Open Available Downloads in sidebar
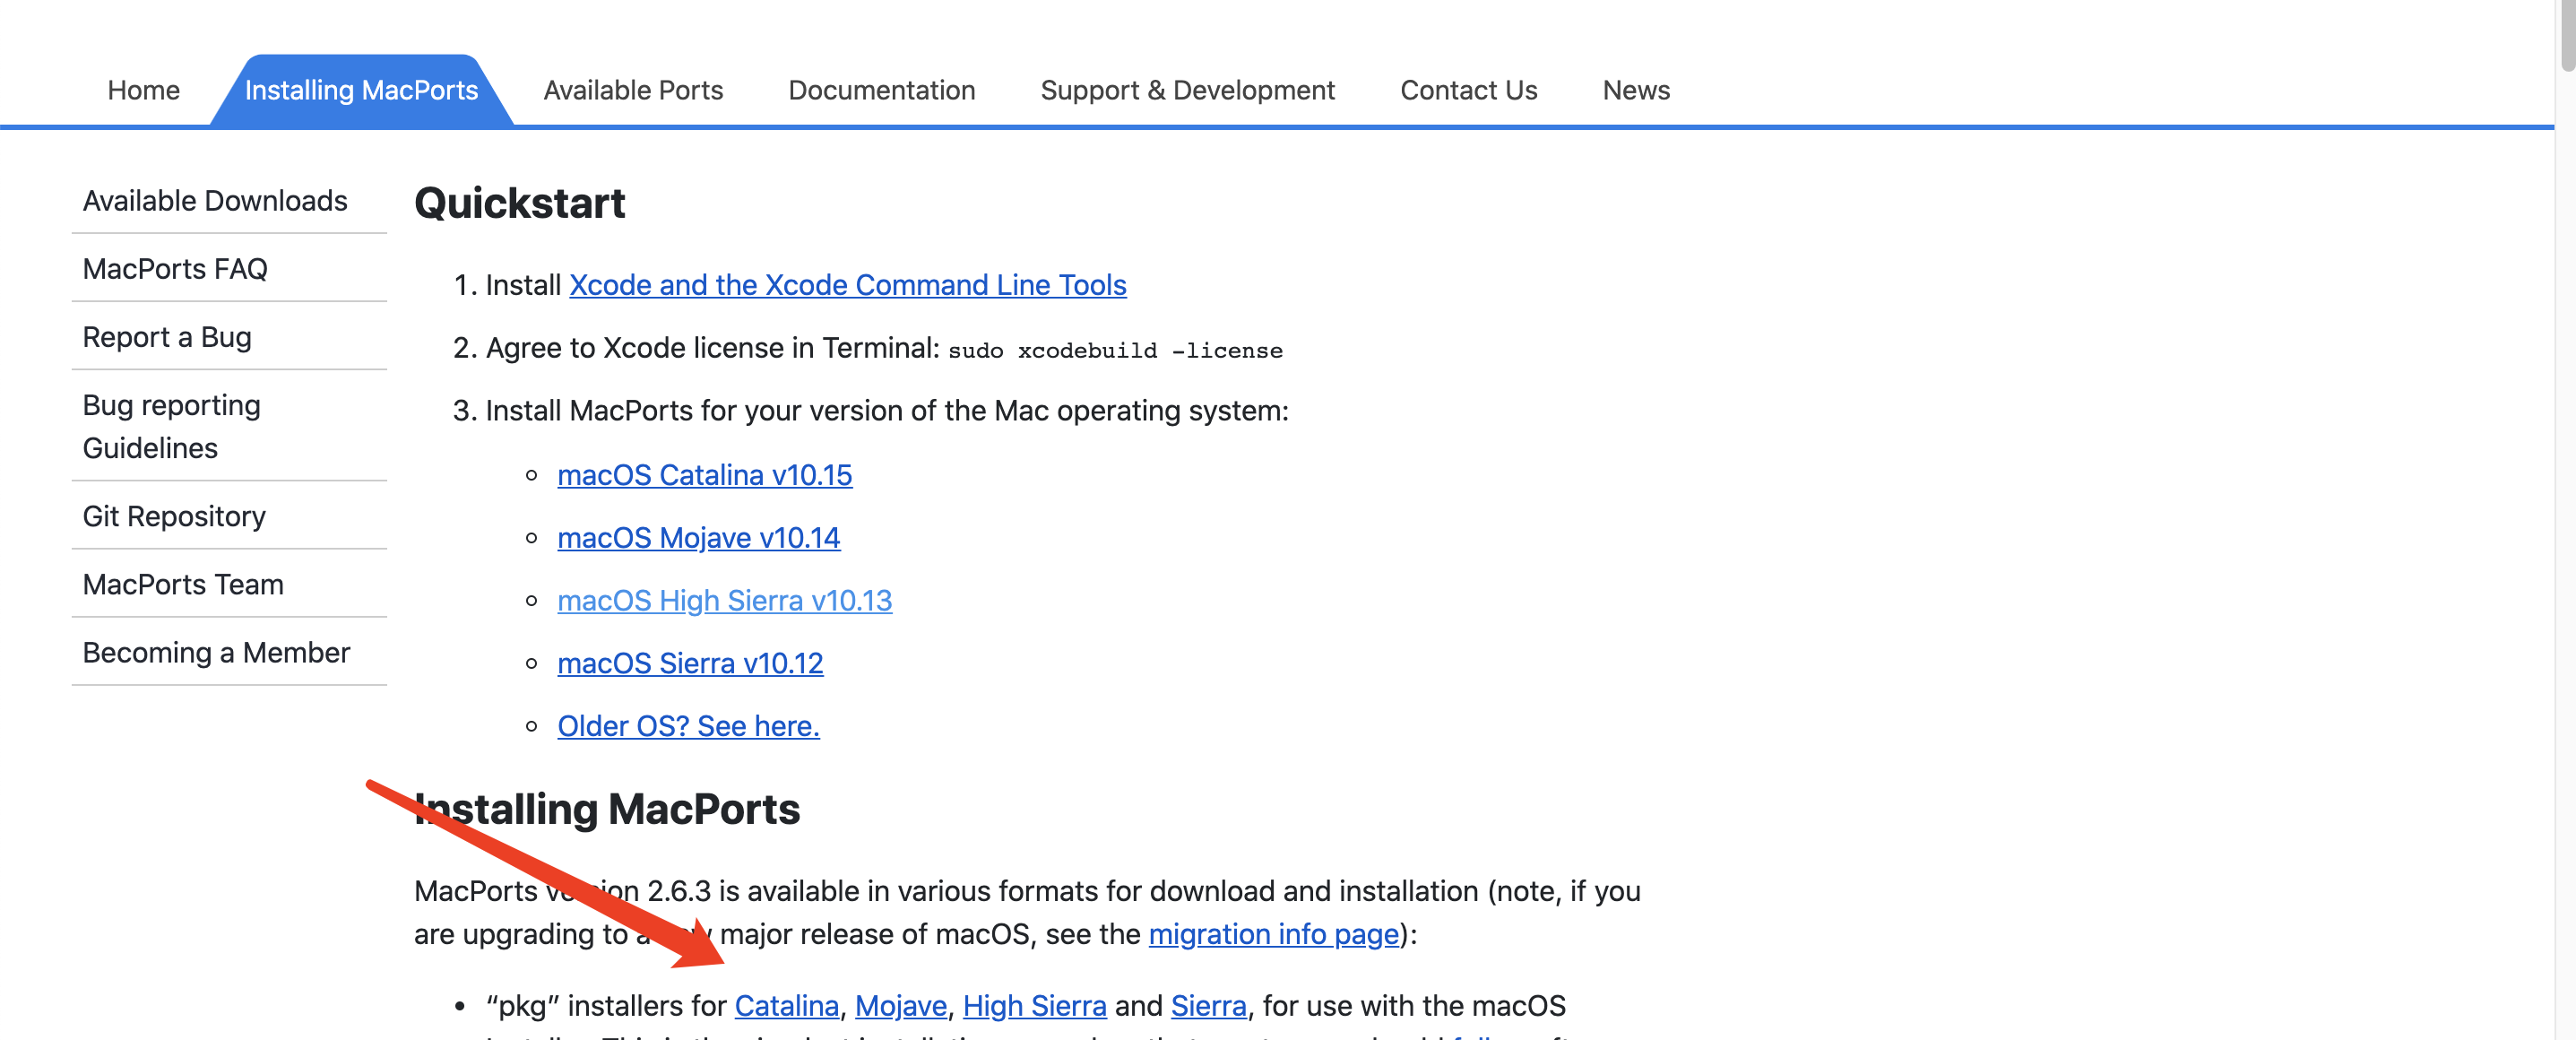Viewport: 2576px width, 1040px height. pos(215,201)
